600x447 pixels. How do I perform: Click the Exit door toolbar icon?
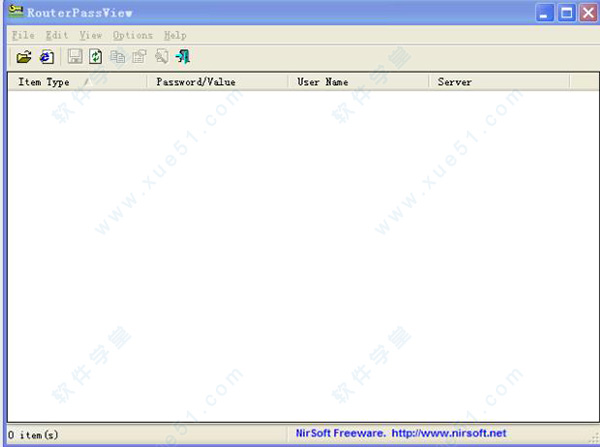[x=182, y=58]
